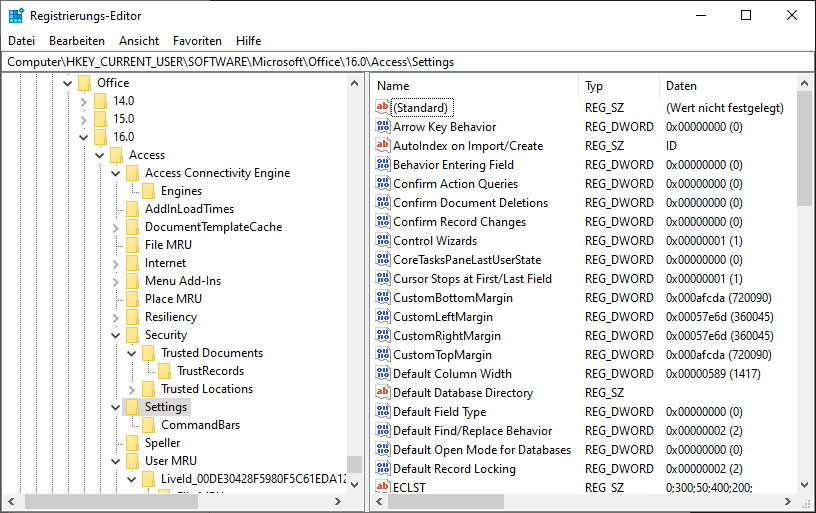Sort values by the Name column header
Image resolution: width=816 pixels, height=513 pixels.
point(475,86)
